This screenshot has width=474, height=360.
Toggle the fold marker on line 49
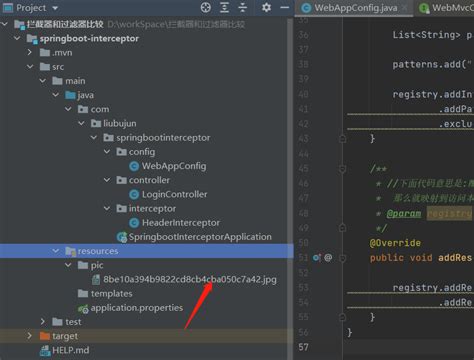coord(342,228)
